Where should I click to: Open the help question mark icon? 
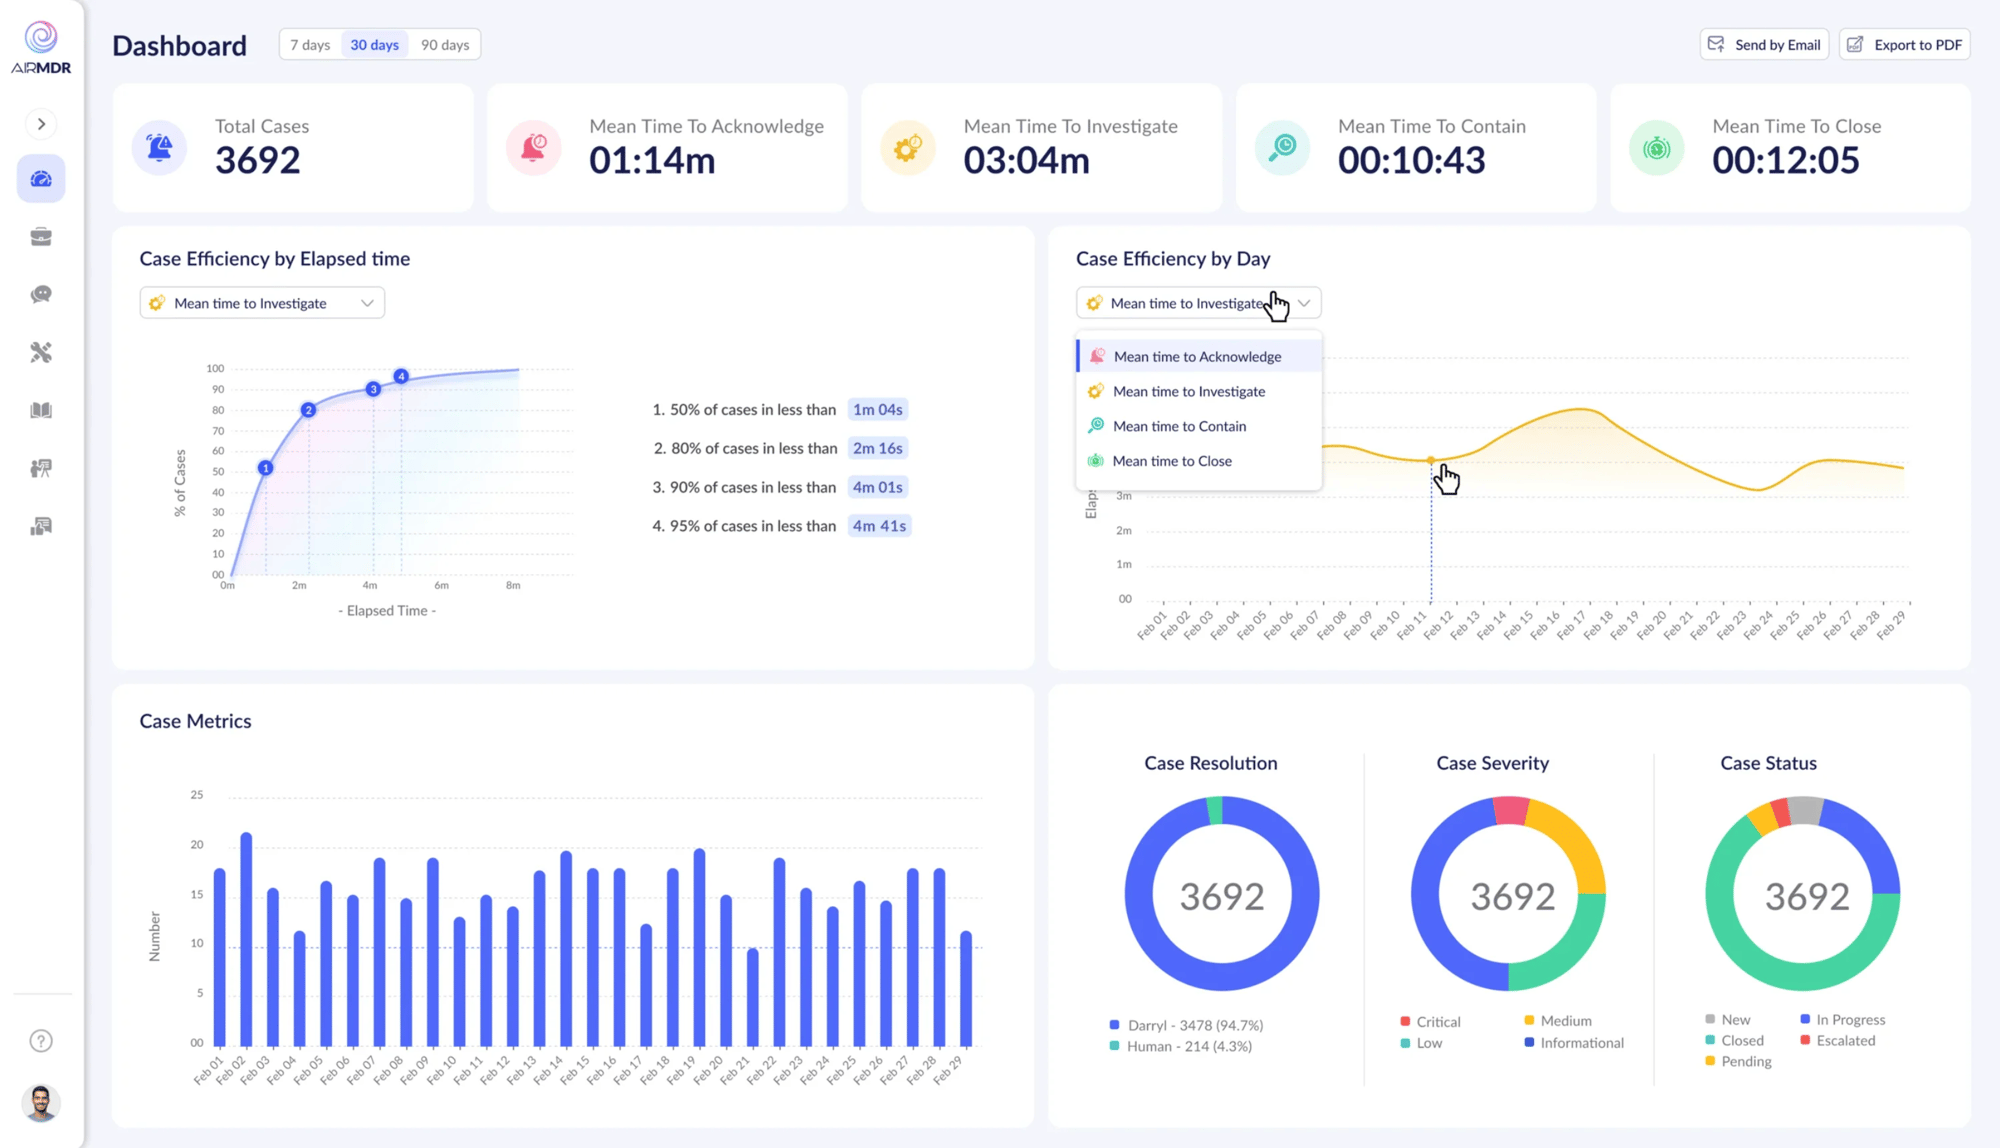click(x=41, y=1040)
